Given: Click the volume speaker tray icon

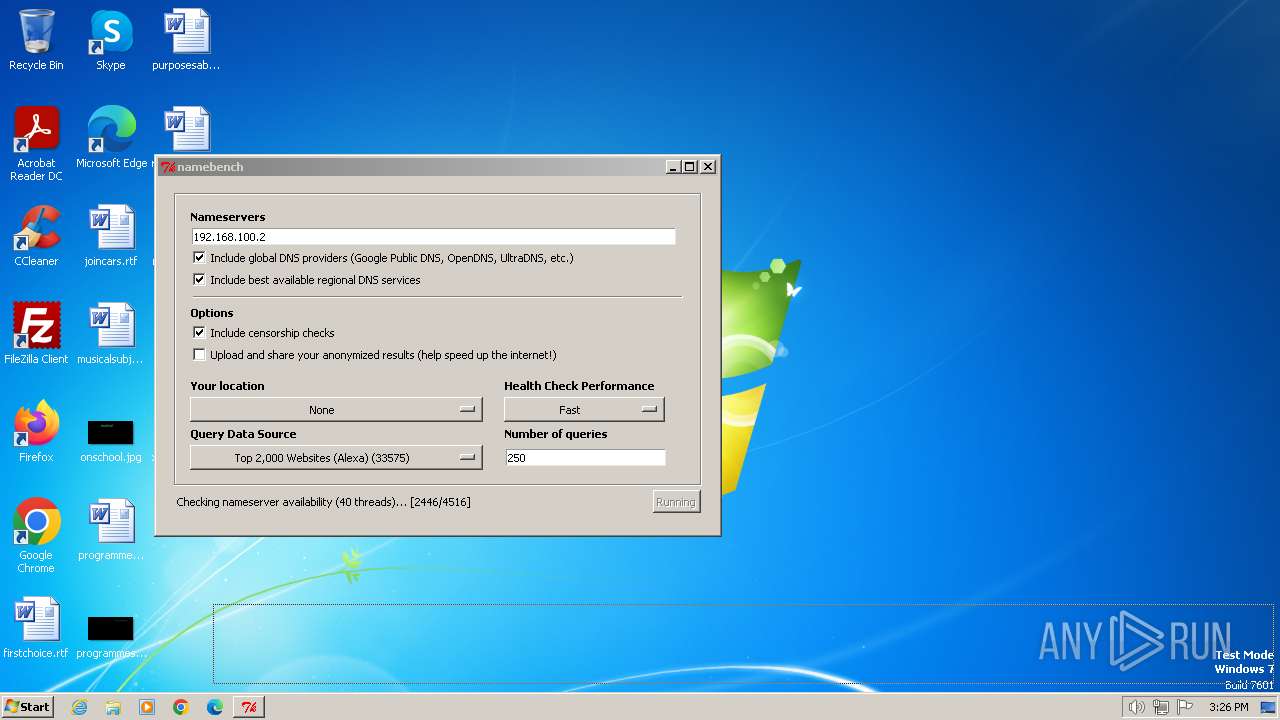Looking at the screenshot, I should [1136, 707].
